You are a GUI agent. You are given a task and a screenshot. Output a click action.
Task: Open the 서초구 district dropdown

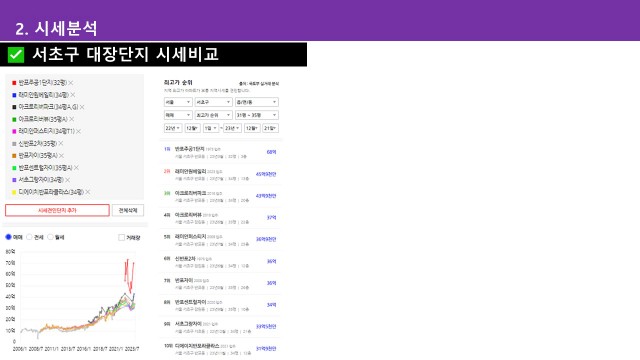[213, 102]
